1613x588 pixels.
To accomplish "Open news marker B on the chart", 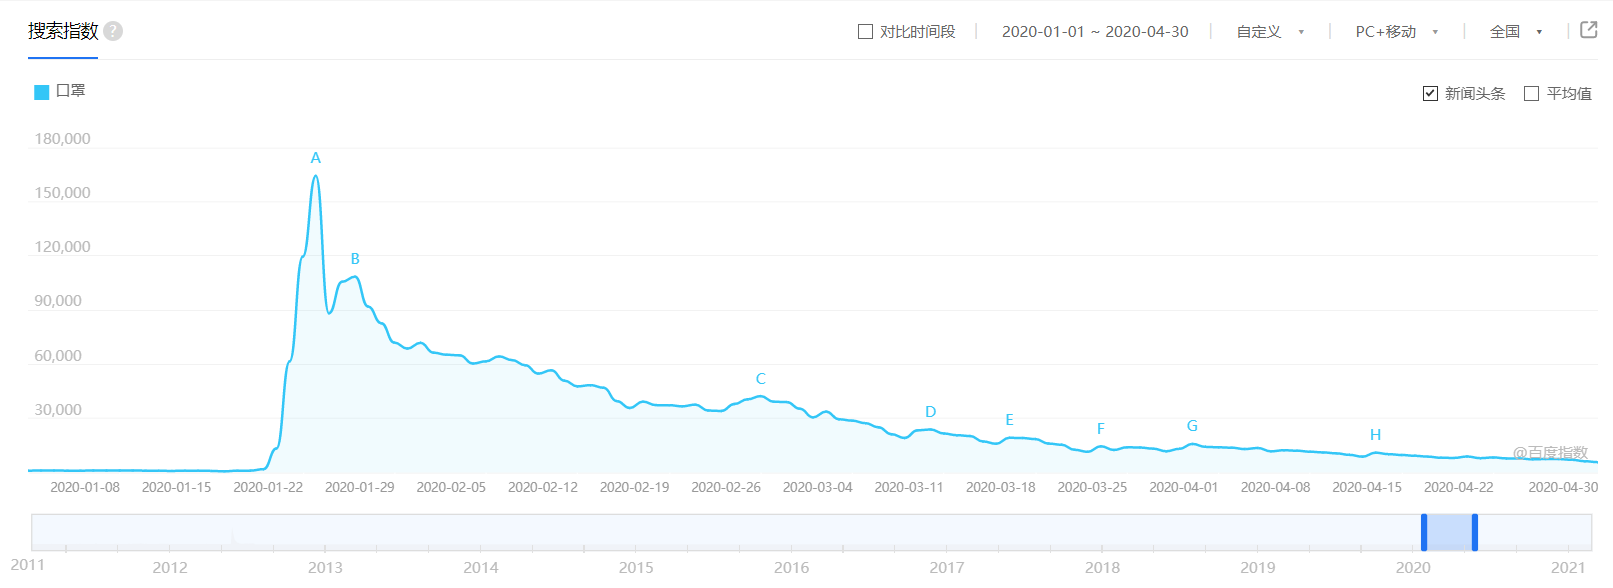I will (355, 259).
